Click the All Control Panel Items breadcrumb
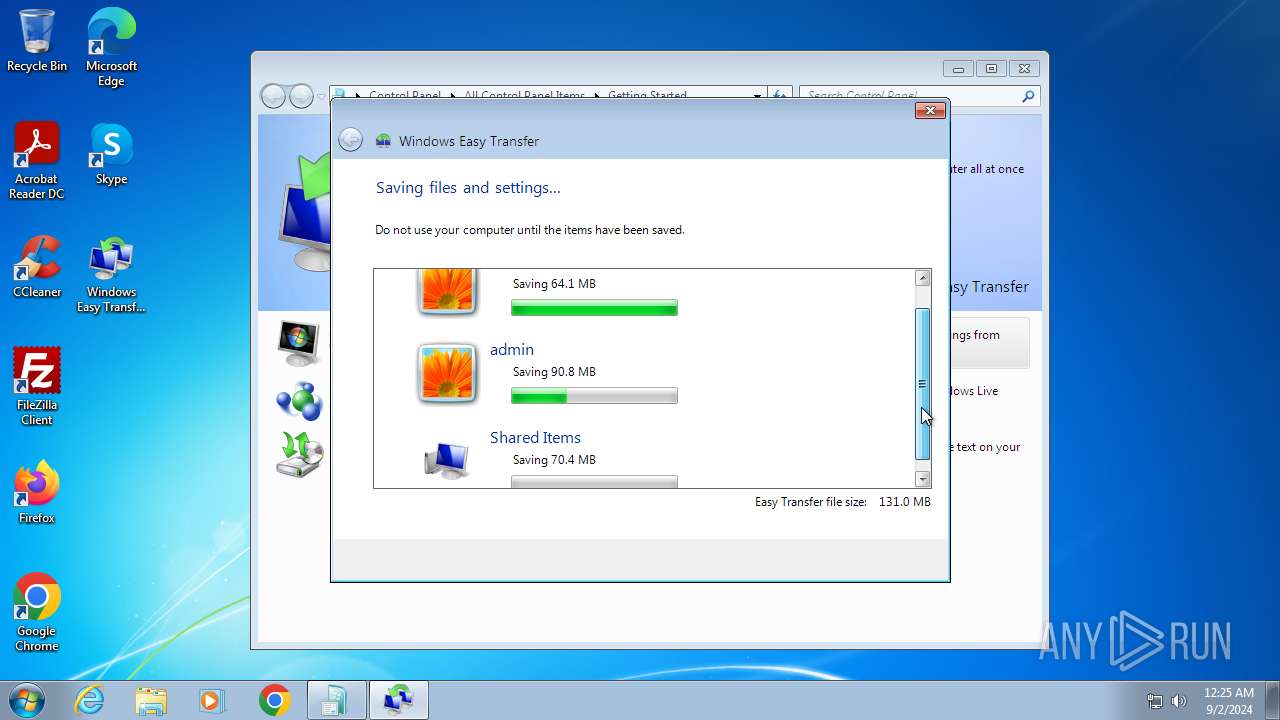The image size is (1280, 720). tap(524, 96)
